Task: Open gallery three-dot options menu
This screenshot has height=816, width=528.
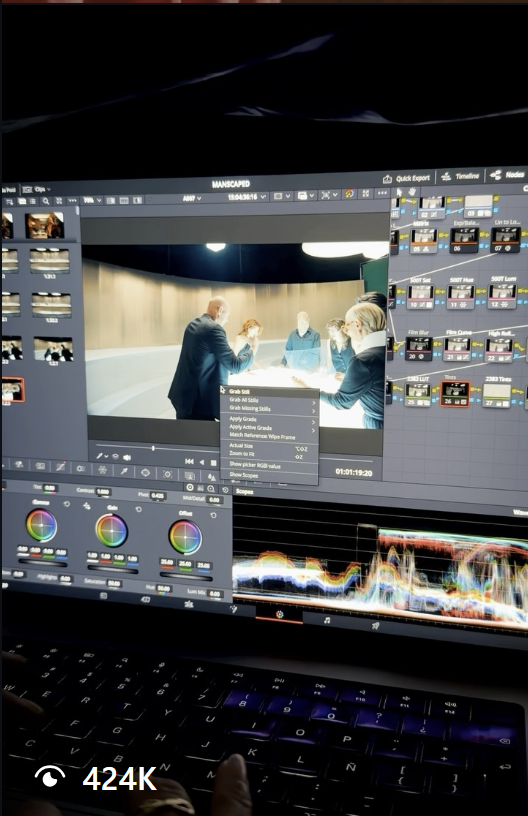Action: [x=72, y=201]
